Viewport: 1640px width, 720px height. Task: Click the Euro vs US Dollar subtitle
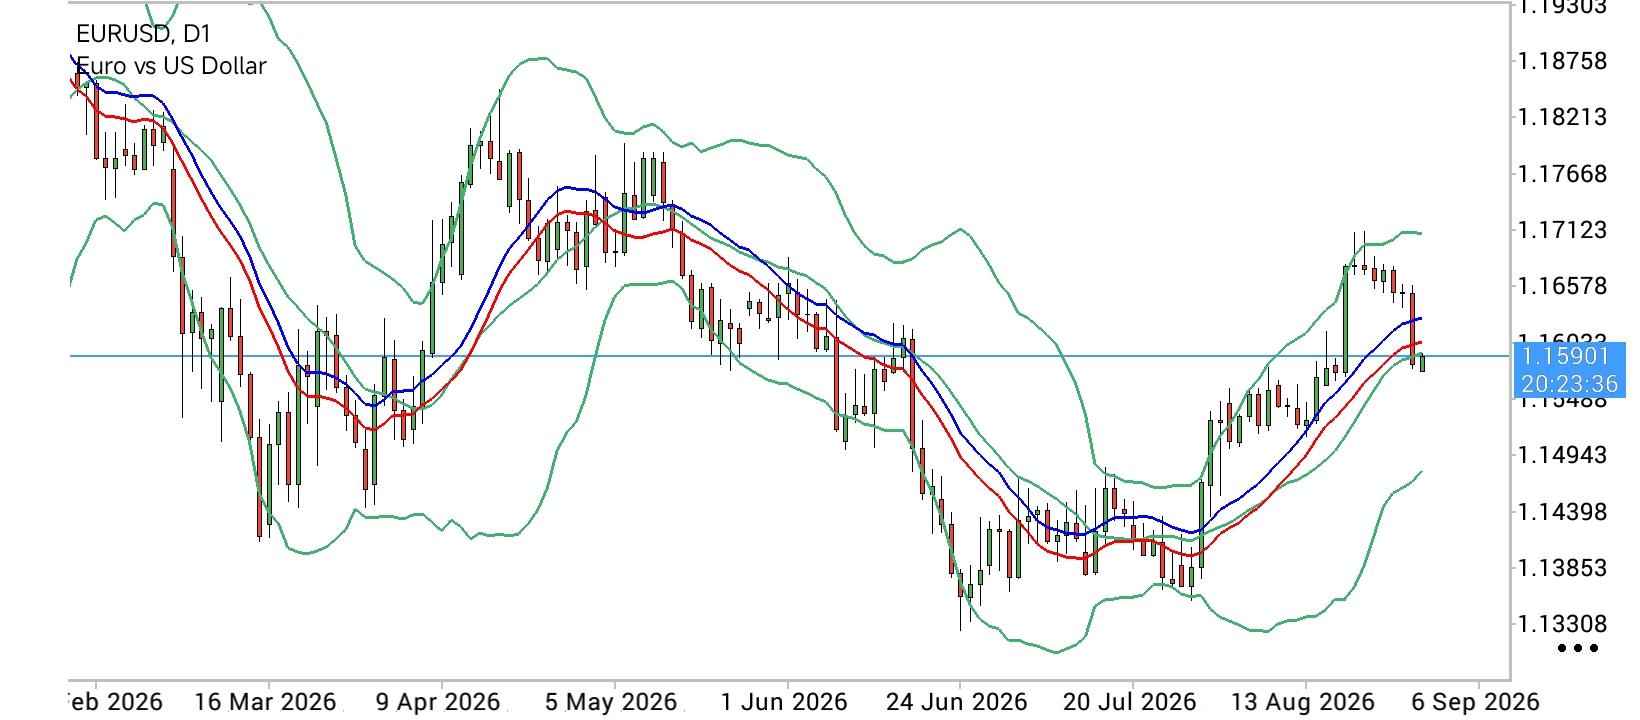click(171, 66)
